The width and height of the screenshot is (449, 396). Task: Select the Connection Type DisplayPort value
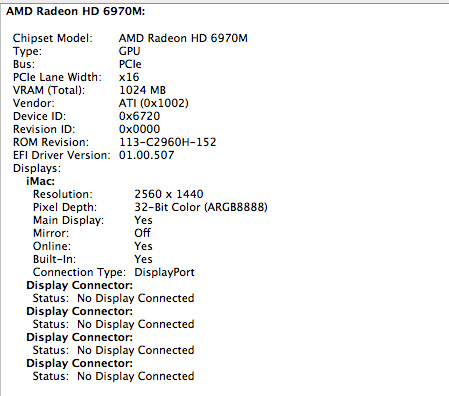point(164,272)
